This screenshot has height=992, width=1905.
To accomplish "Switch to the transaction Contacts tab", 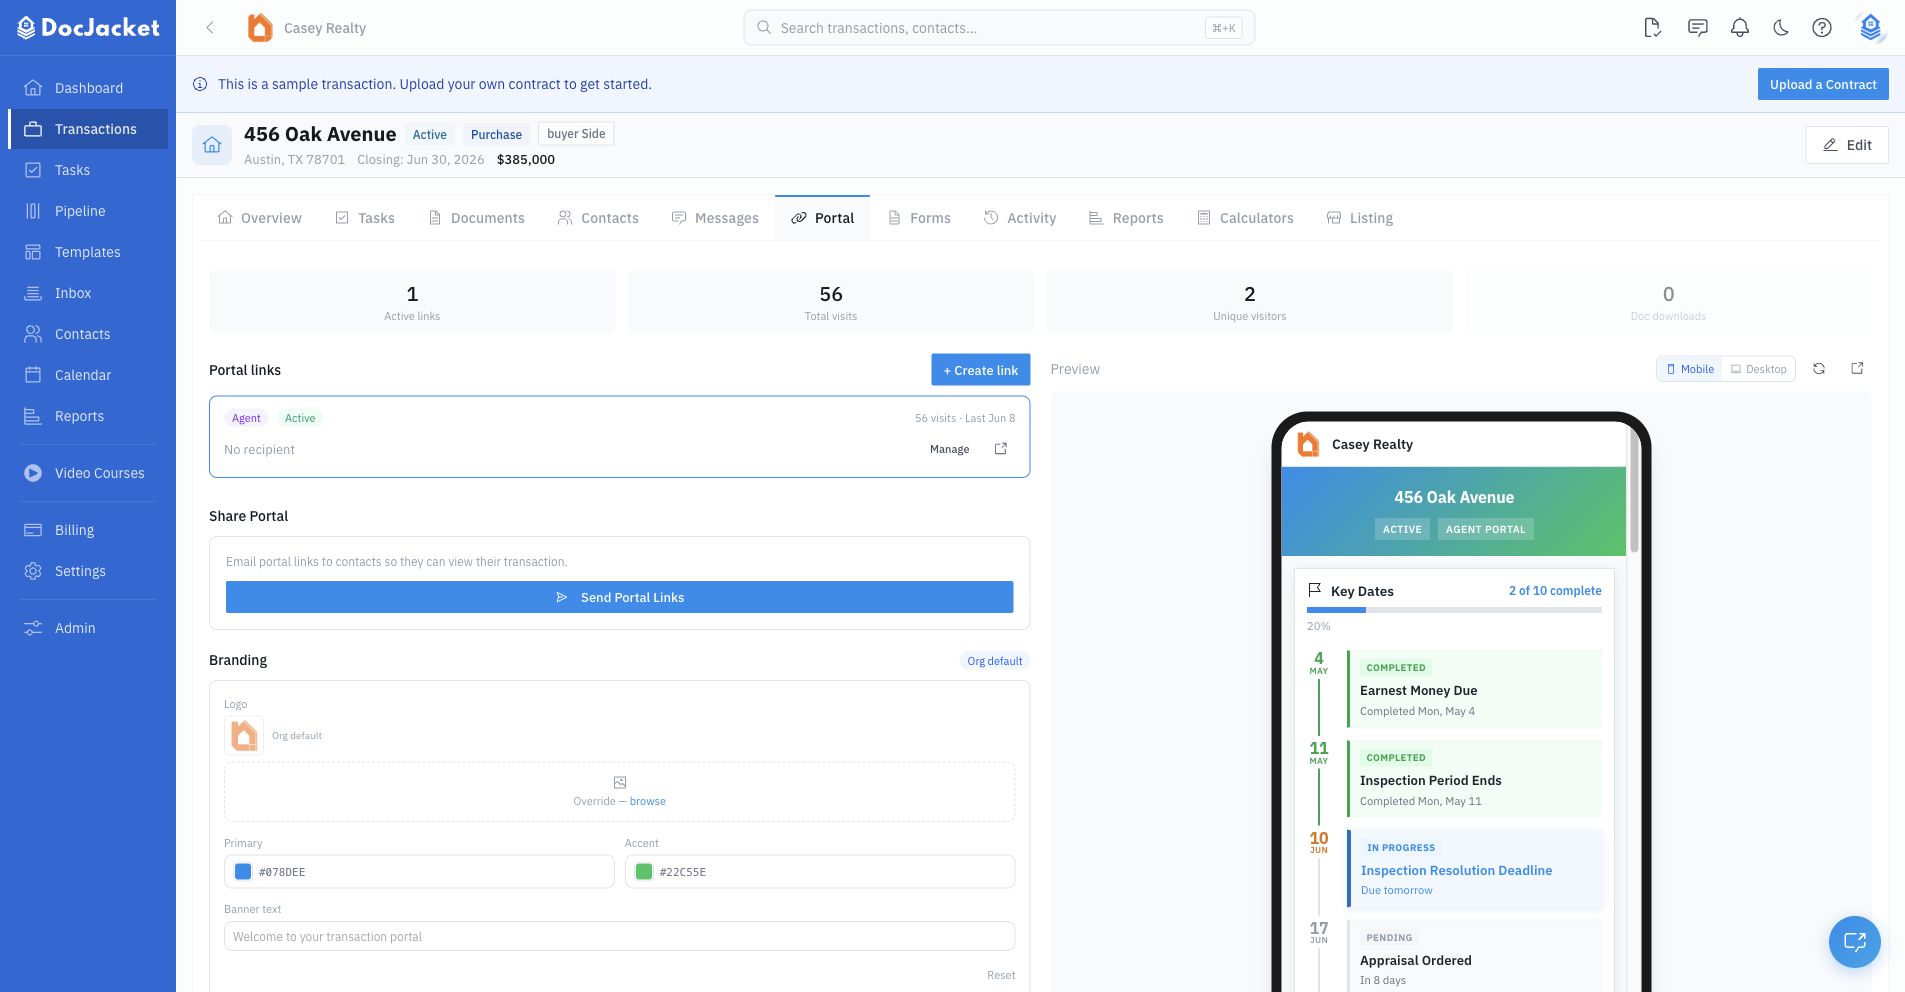I will (598, 218).
